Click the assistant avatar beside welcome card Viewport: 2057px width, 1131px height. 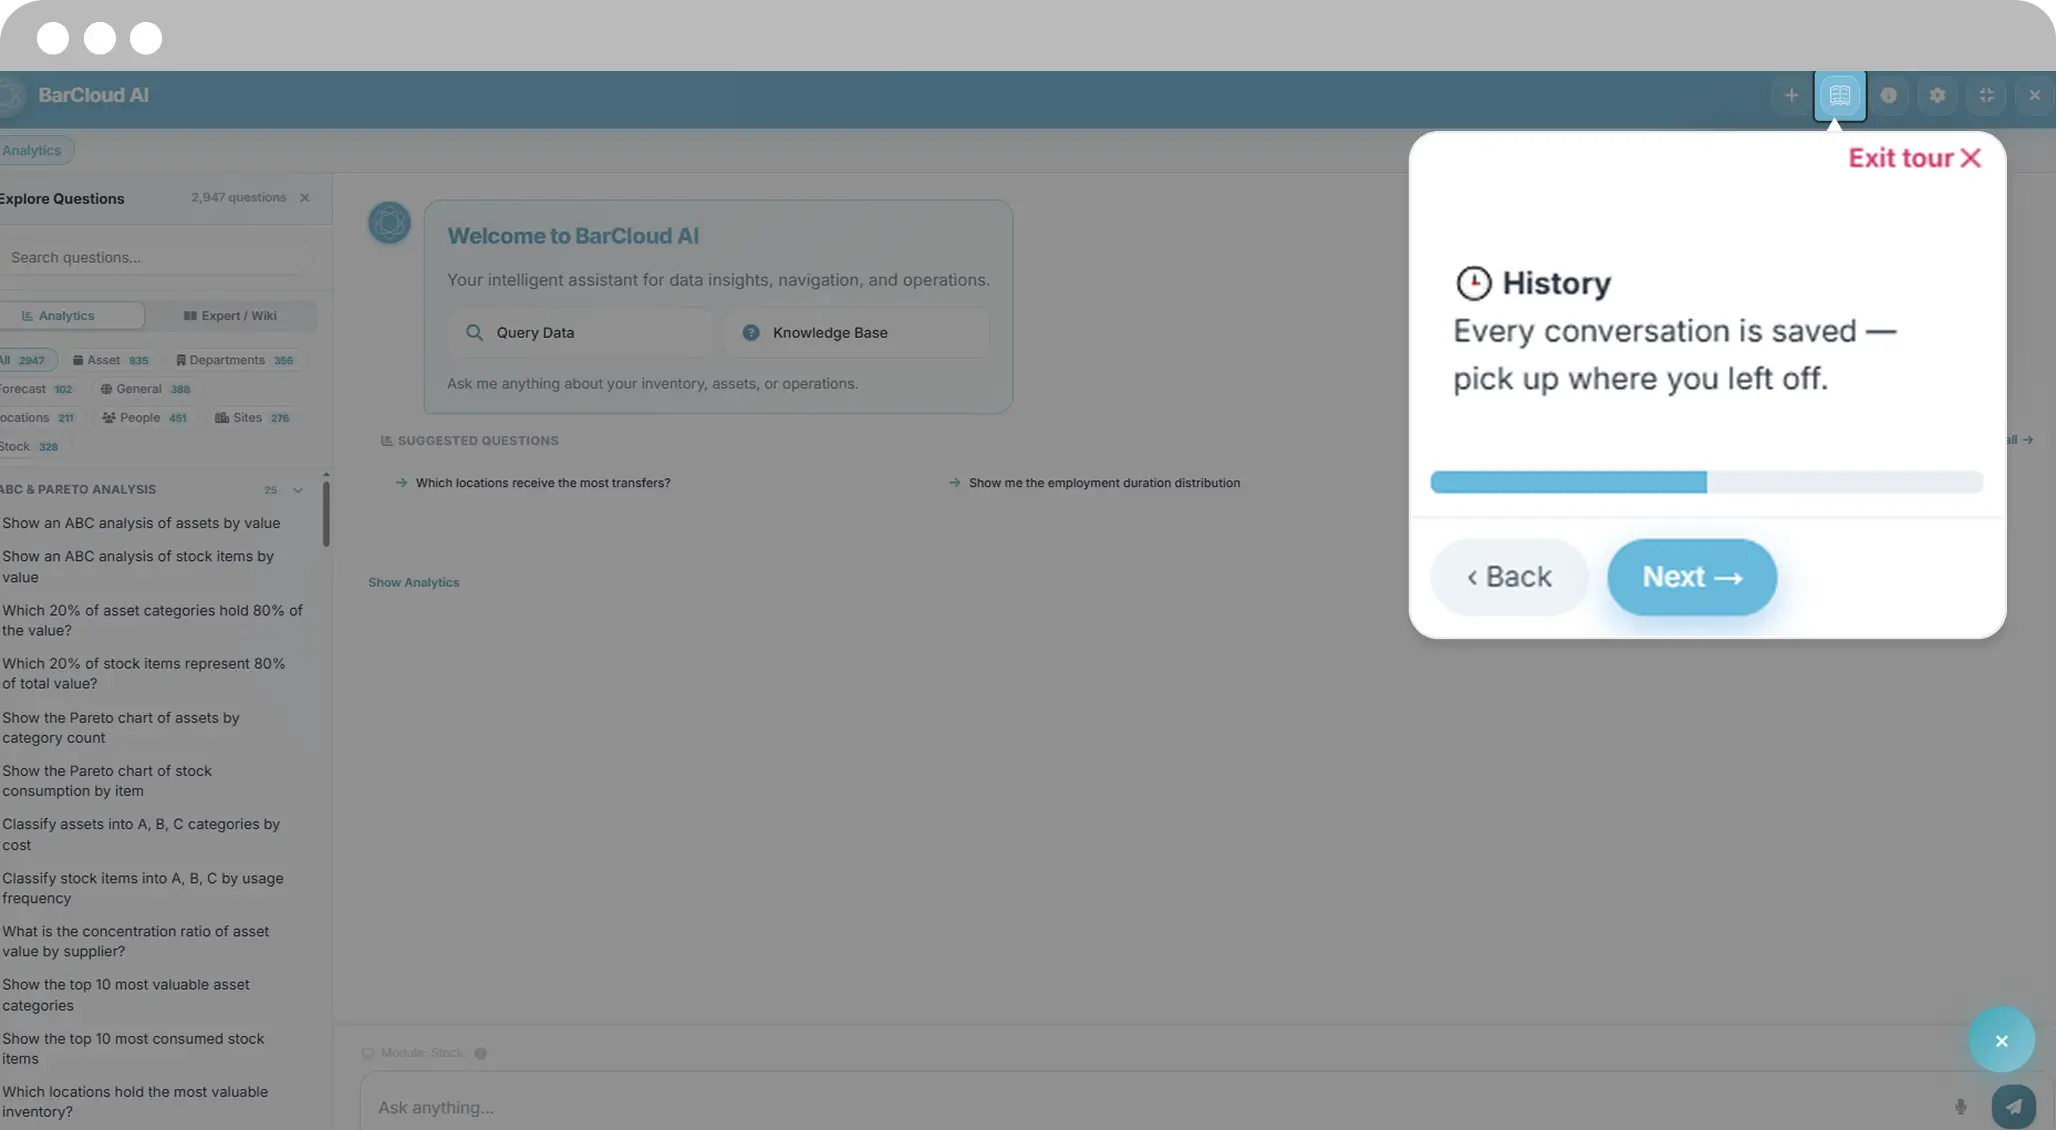tap(389, 222)
